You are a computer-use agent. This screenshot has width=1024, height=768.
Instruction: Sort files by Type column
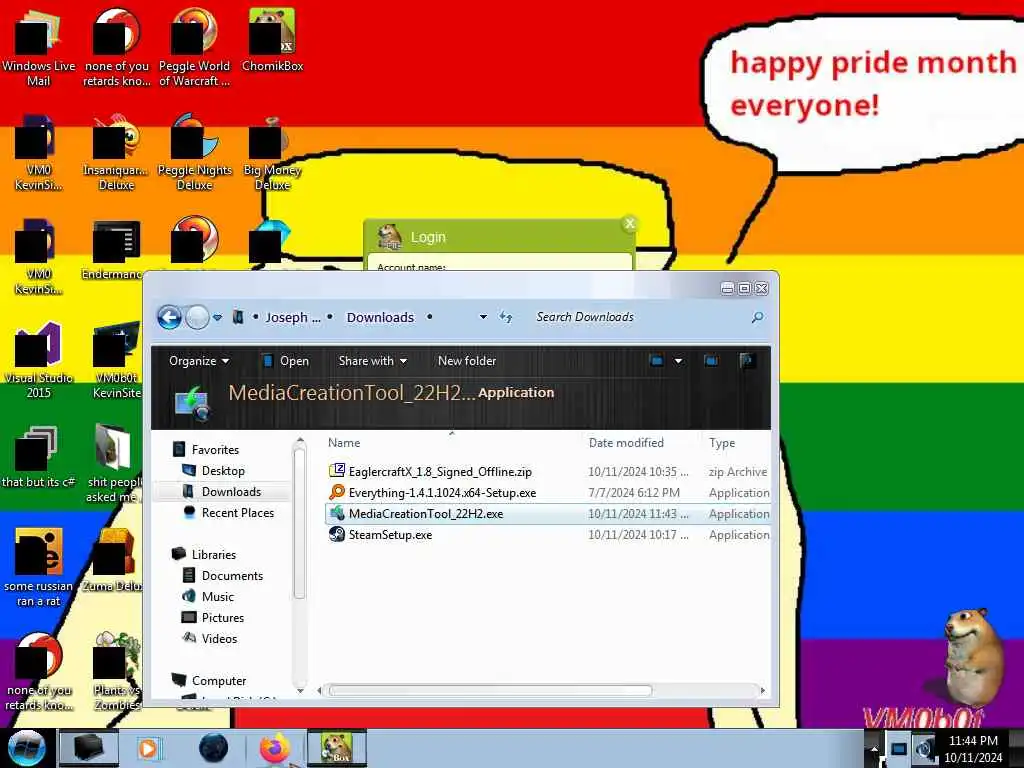(x=722, y=443)
